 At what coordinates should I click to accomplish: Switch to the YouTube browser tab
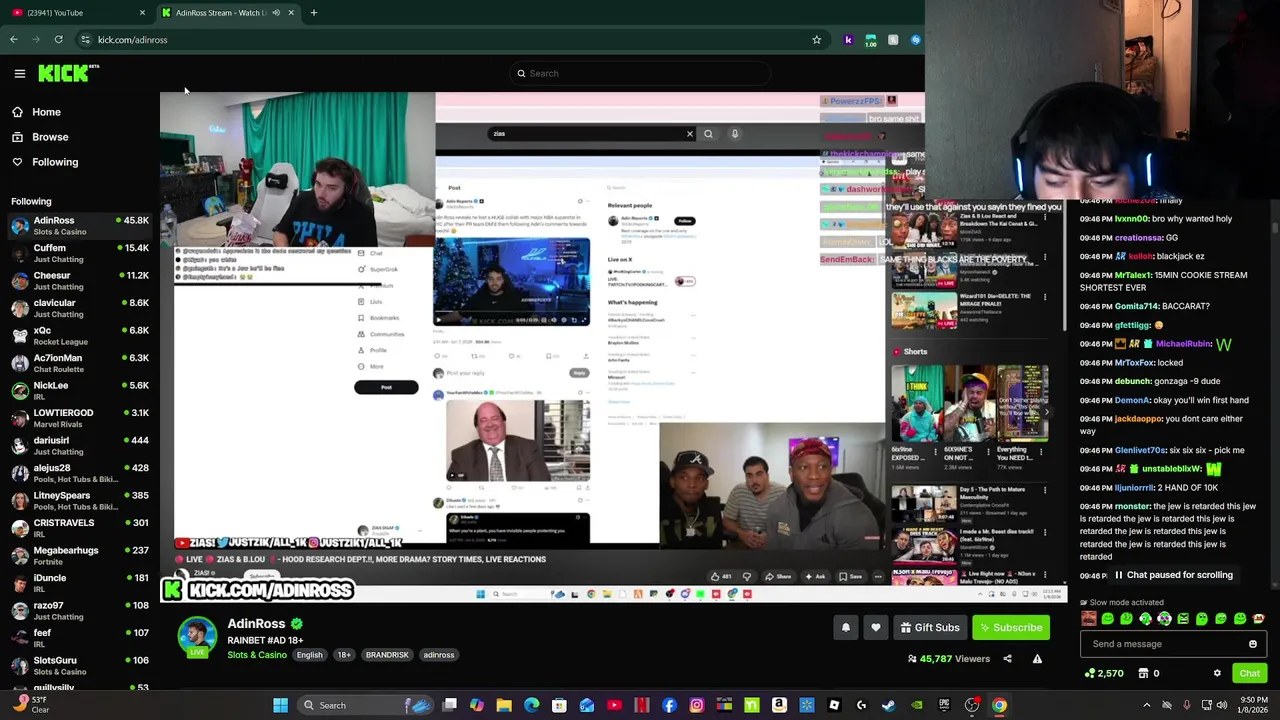click(x=79, y=12)
